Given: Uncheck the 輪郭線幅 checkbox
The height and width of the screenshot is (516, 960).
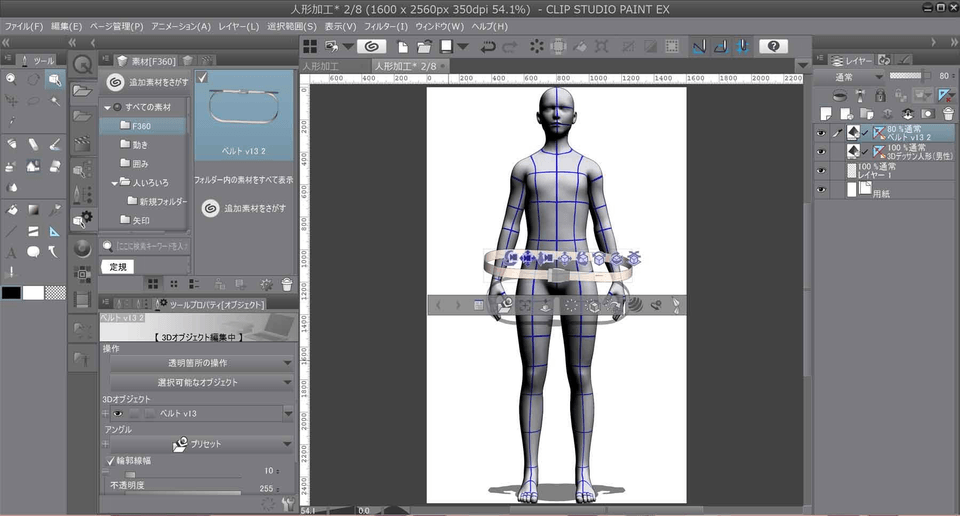Looking at the screenshot, I should click(111, 460).
